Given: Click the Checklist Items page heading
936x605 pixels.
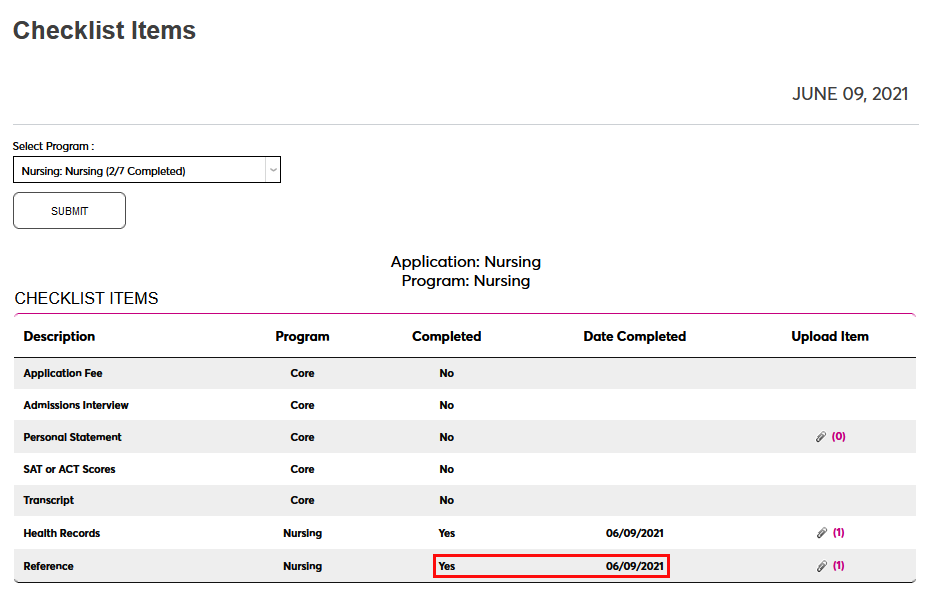Looking at the screenshot, I should (104, 31).
